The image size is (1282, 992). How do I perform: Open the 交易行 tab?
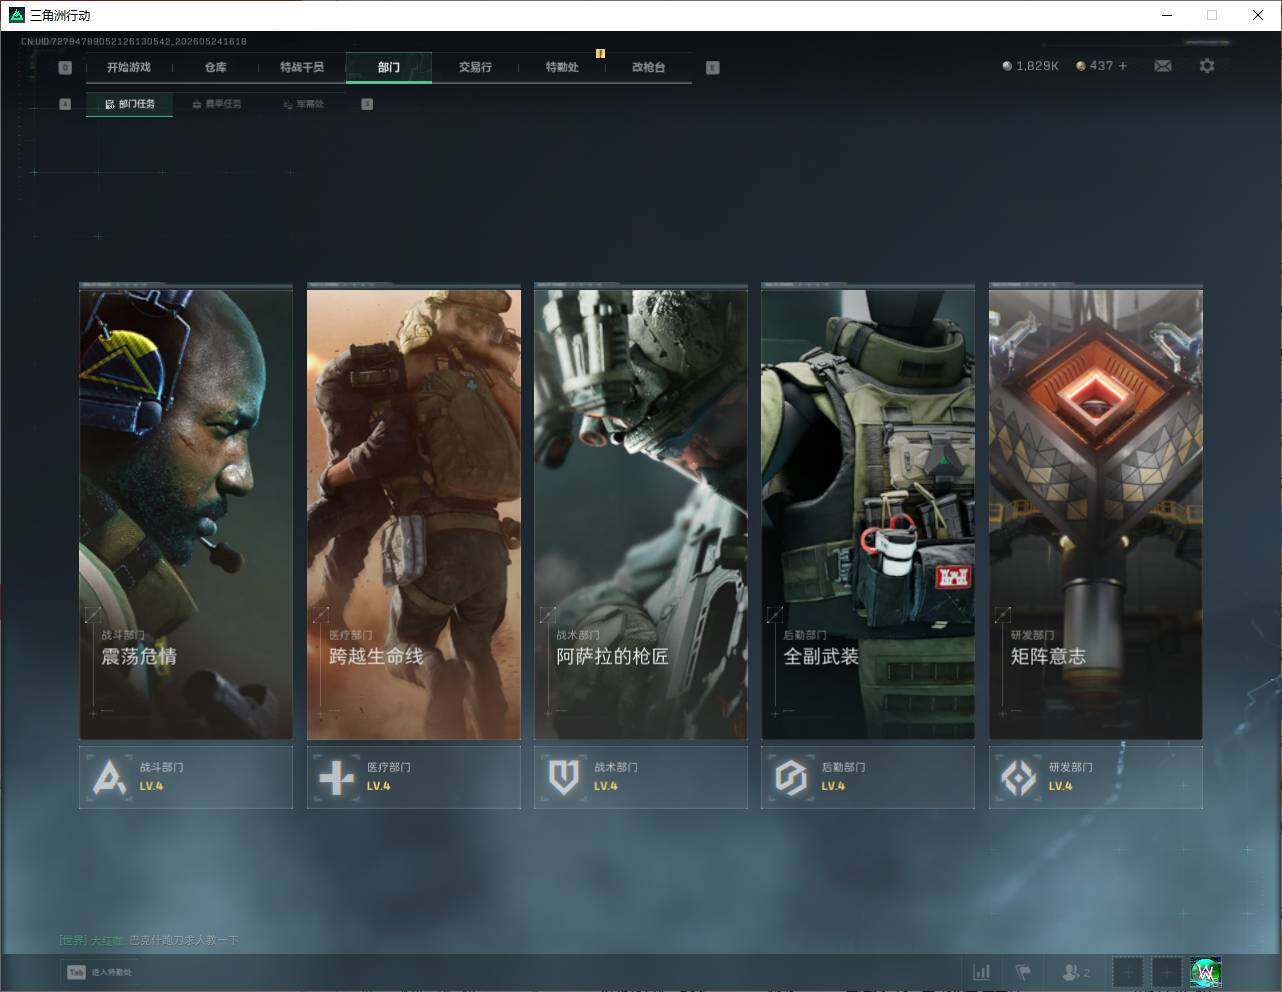point(475,67)
